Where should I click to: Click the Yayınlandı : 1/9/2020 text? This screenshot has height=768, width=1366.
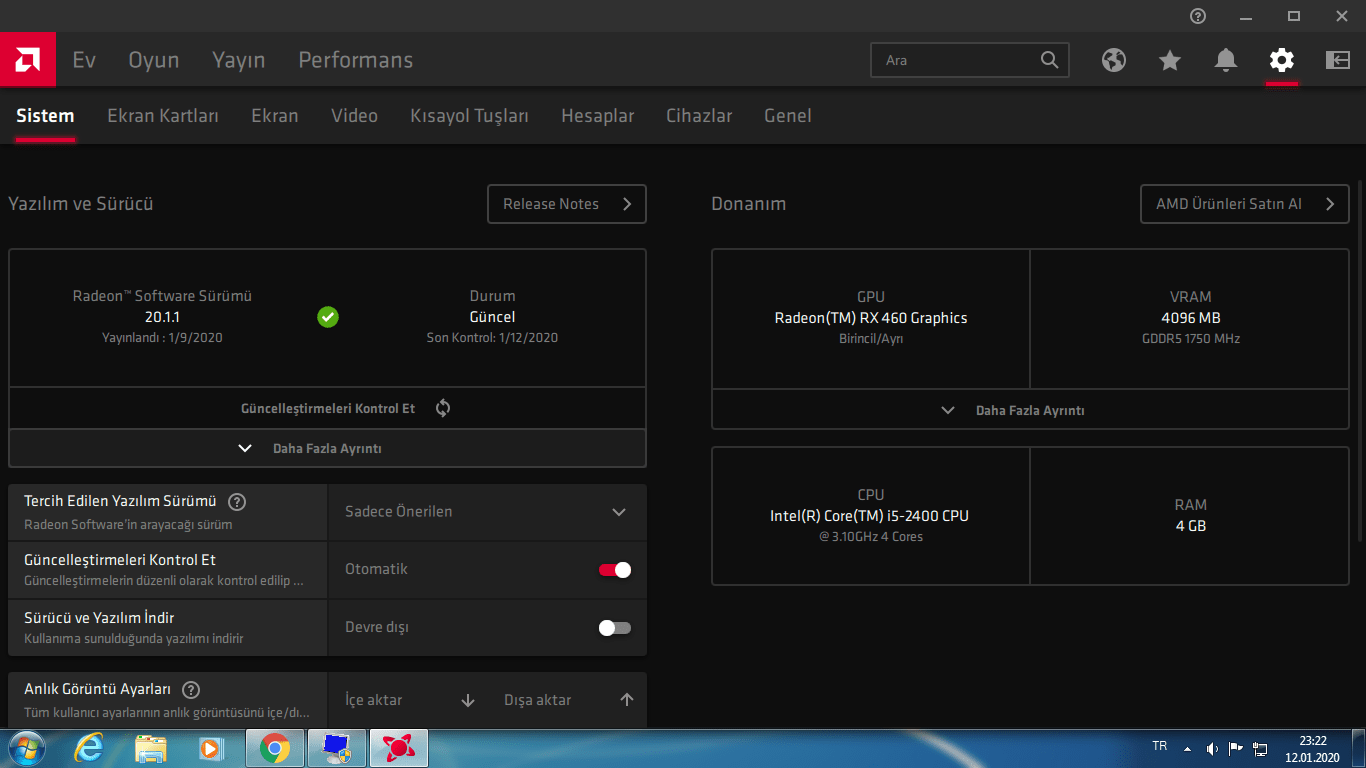[162, 338]
